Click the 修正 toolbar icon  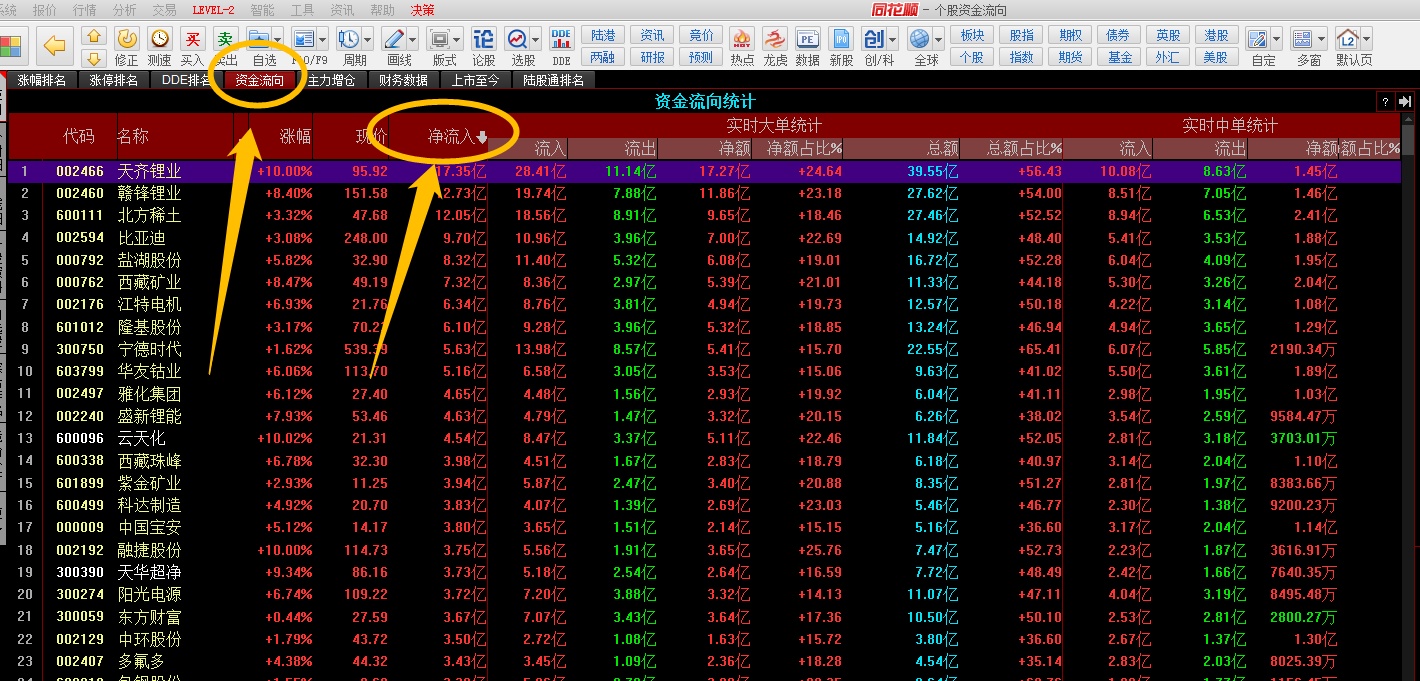click(x=127, y=38)
